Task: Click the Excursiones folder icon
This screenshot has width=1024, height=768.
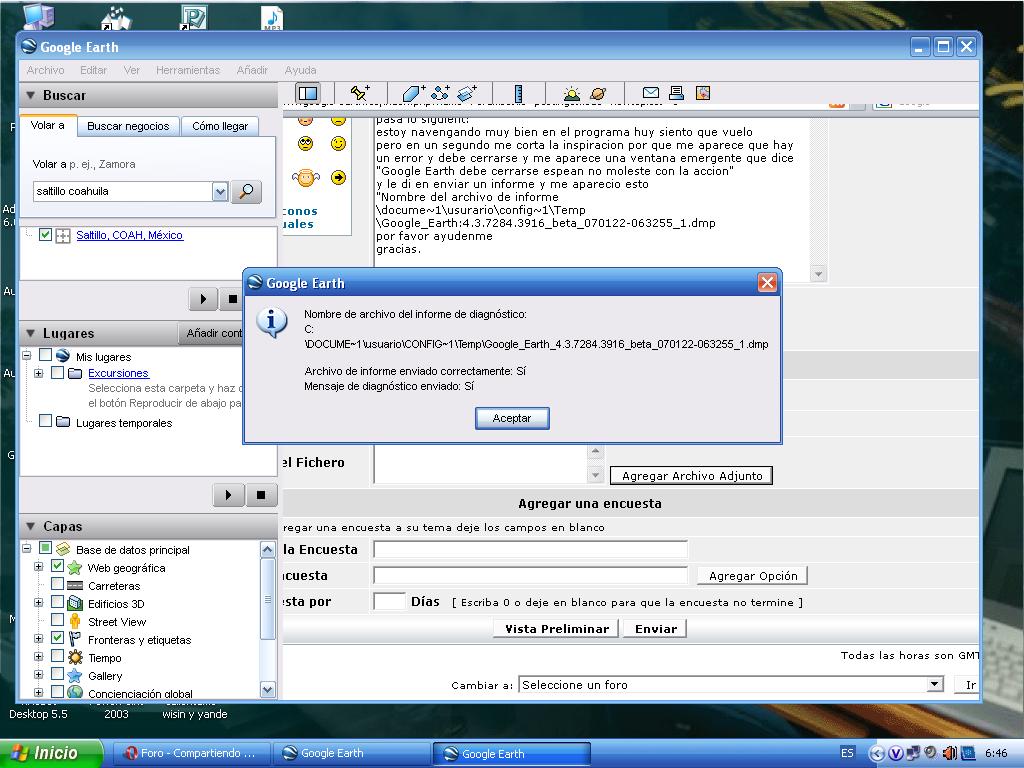Action: pyautogui.click(x=75, y=373)
